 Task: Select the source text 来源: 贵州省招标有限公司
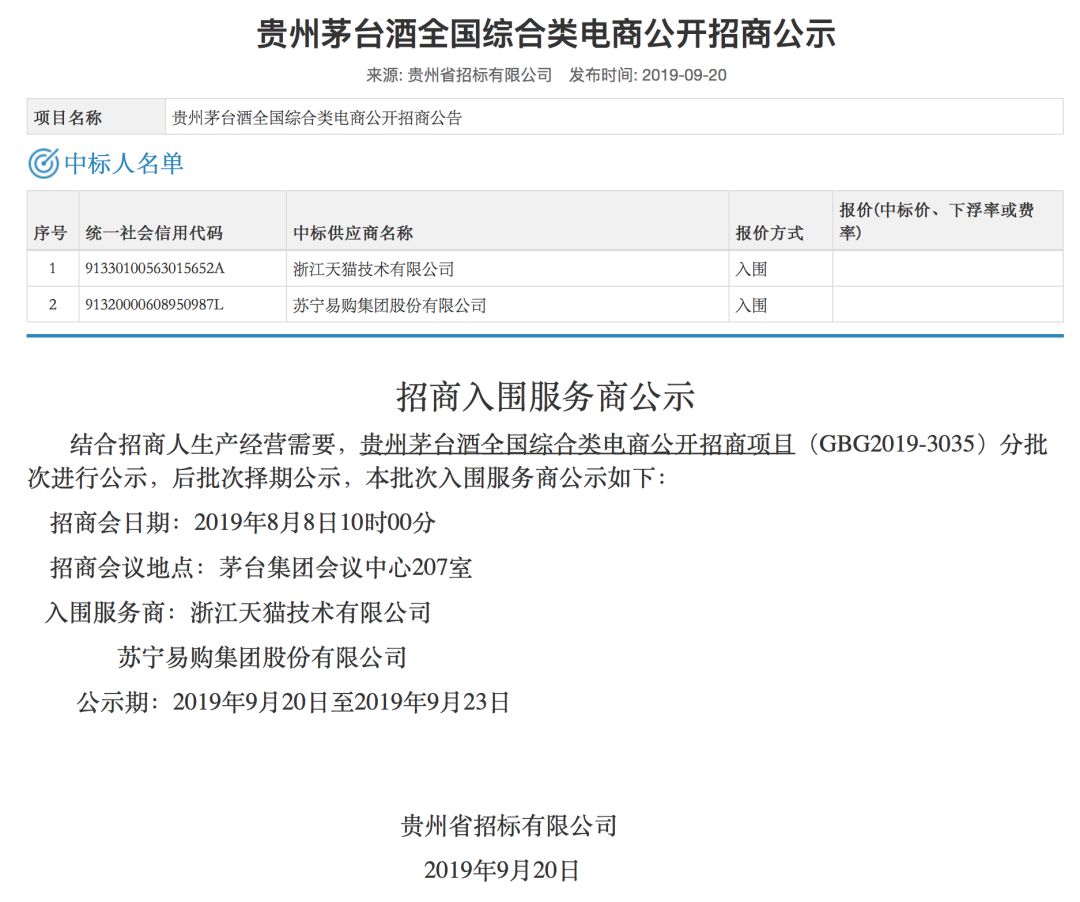tap(459, 75)
